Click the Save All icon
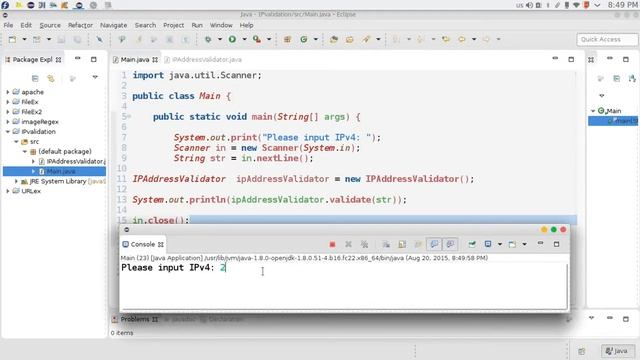640x360 pixels. 77,39
